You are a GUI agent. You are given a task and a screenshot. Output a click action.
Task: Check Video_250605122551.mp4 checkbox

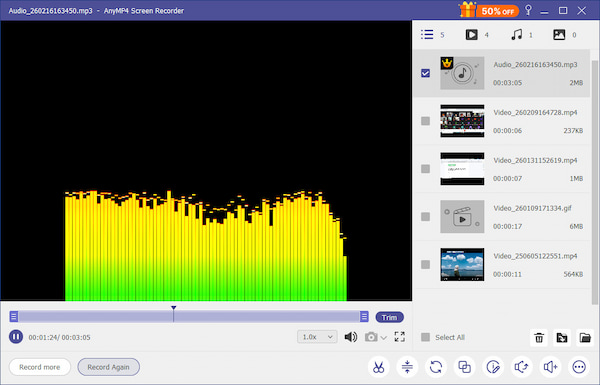(425, 264)
